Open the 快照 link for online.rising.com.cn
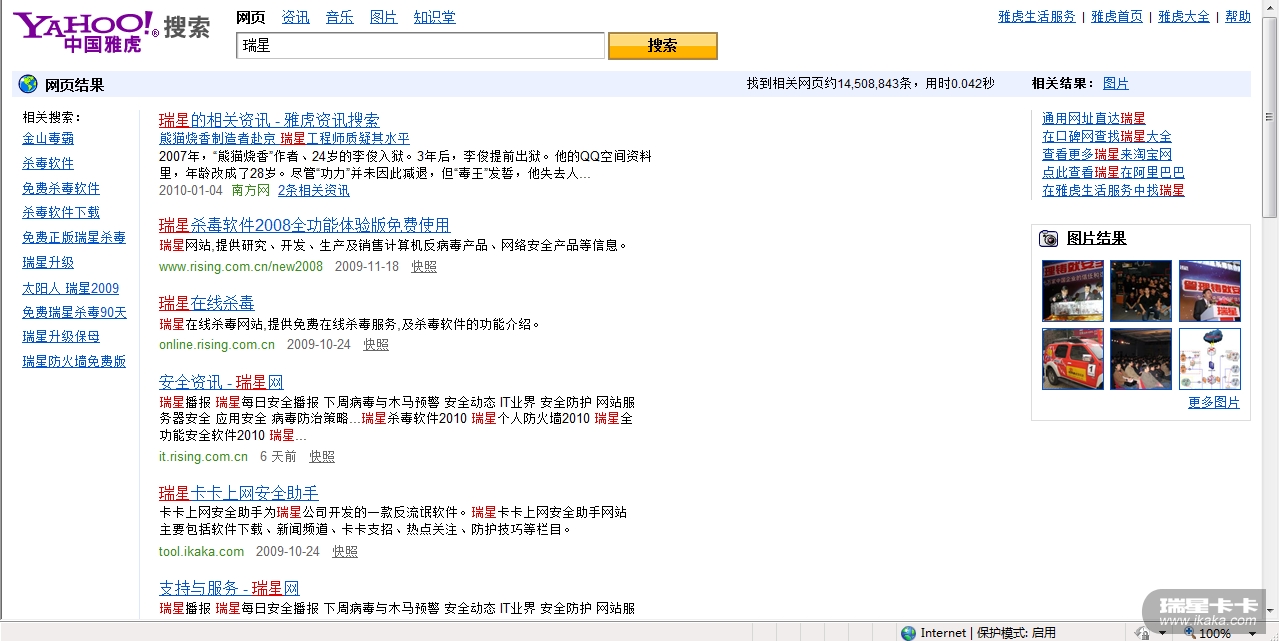 coord(376,345)
